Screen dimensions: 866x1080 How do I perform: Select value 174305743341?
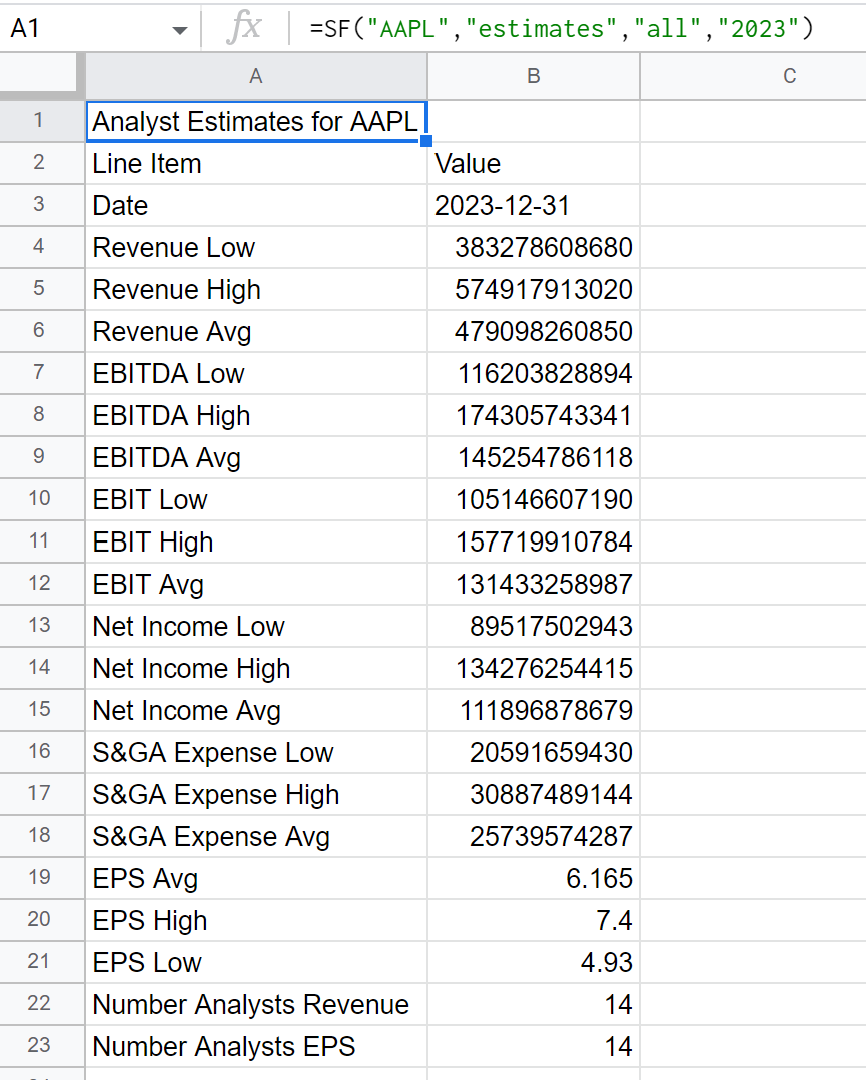click(533, 415)
